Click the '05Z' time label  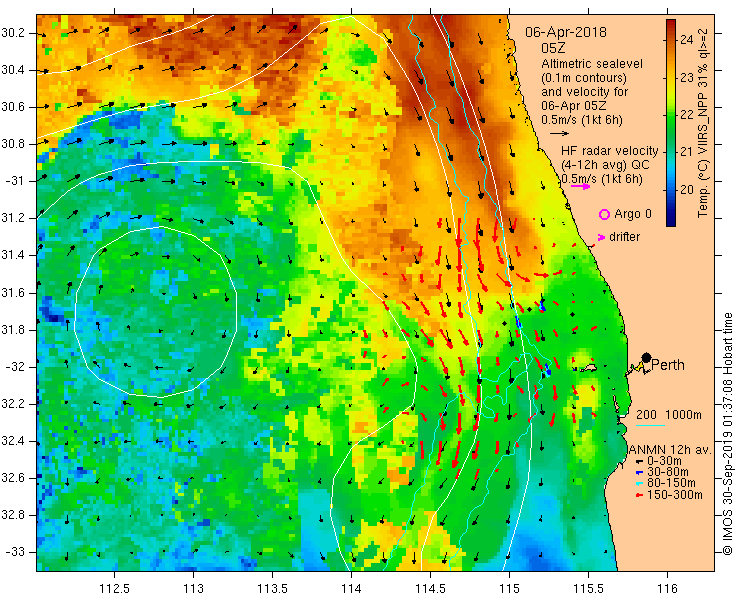(553, 48)
